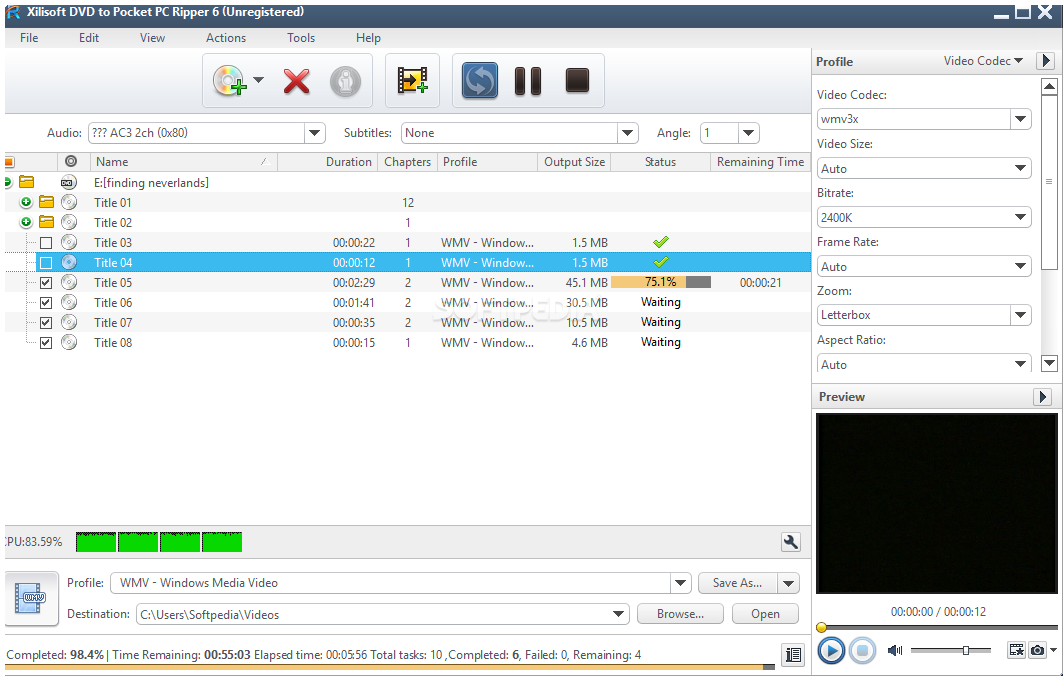Viewport: 1063px width, 676px height.
Task: Open the Subtitles dropdown
Action: click(628, 133)
